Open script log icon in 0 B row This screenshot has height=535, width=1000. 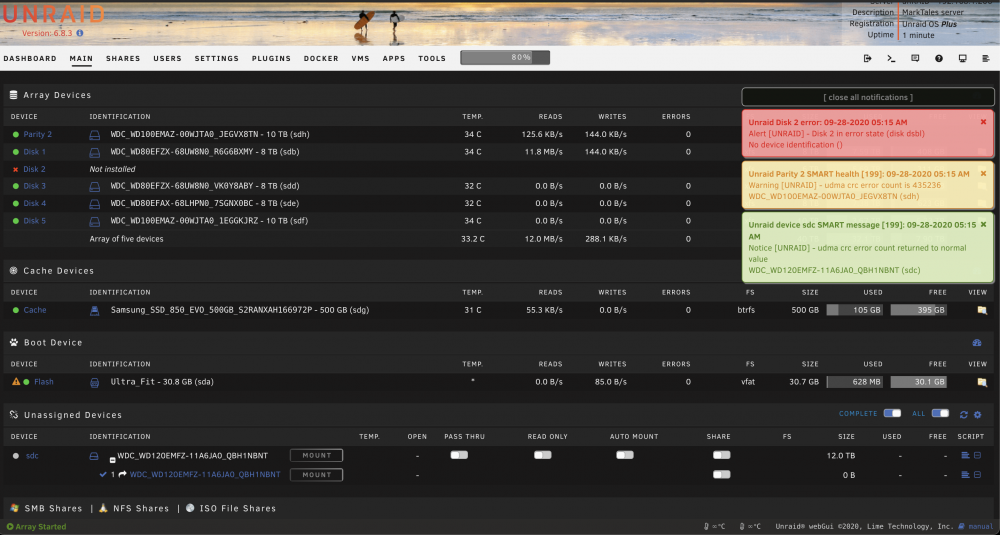(x=966, y=474)
